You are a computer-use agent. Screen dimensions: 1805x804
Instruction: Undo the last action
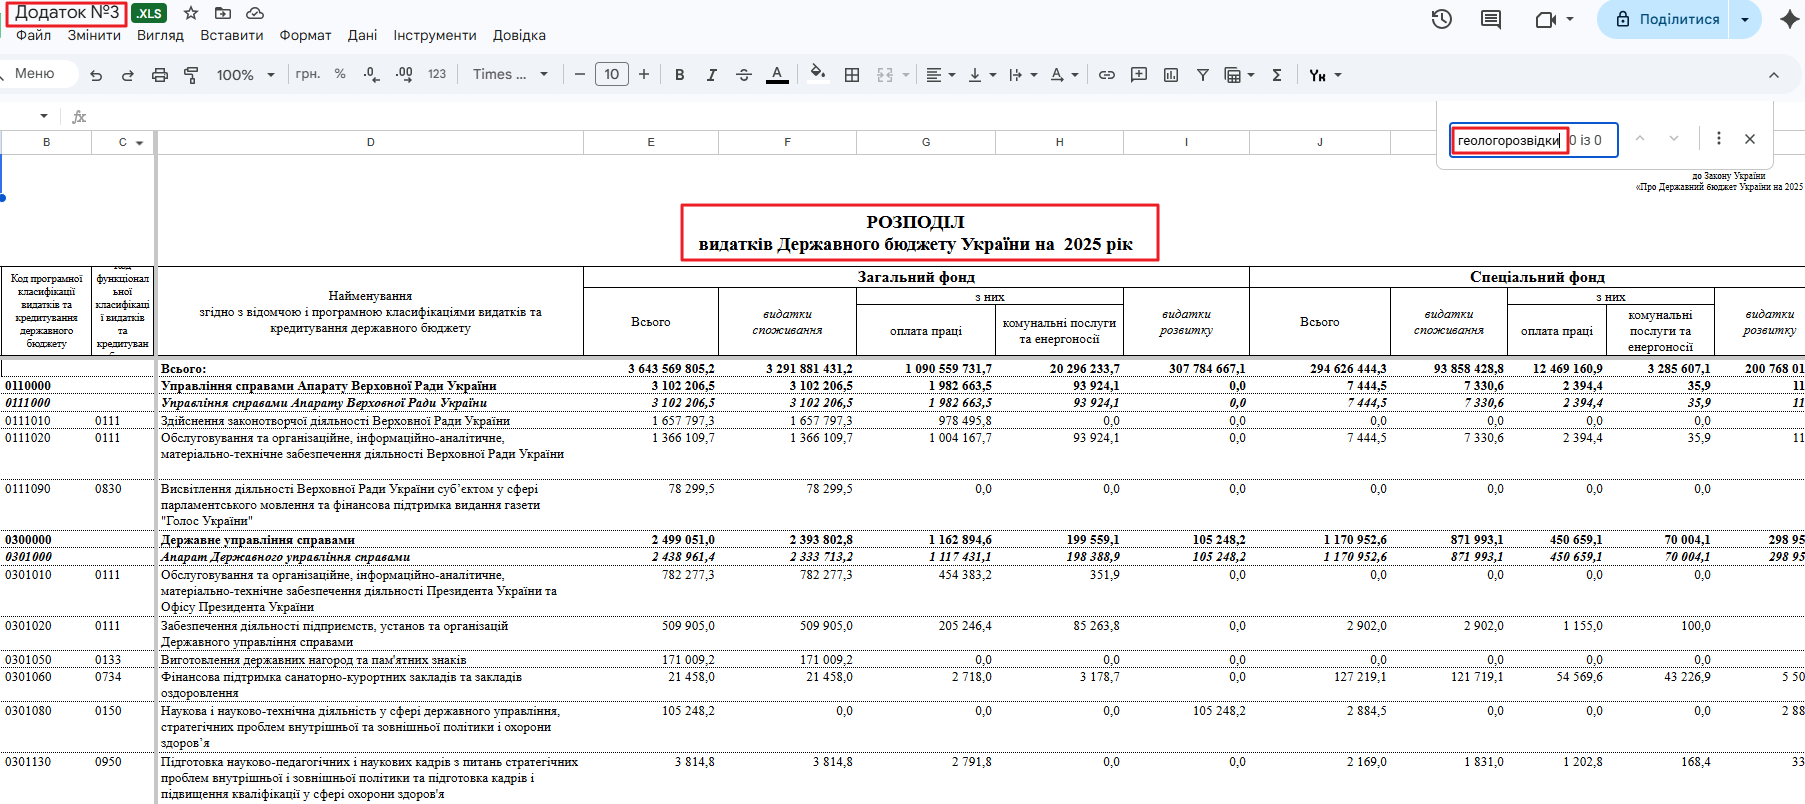tap(96, 75)
